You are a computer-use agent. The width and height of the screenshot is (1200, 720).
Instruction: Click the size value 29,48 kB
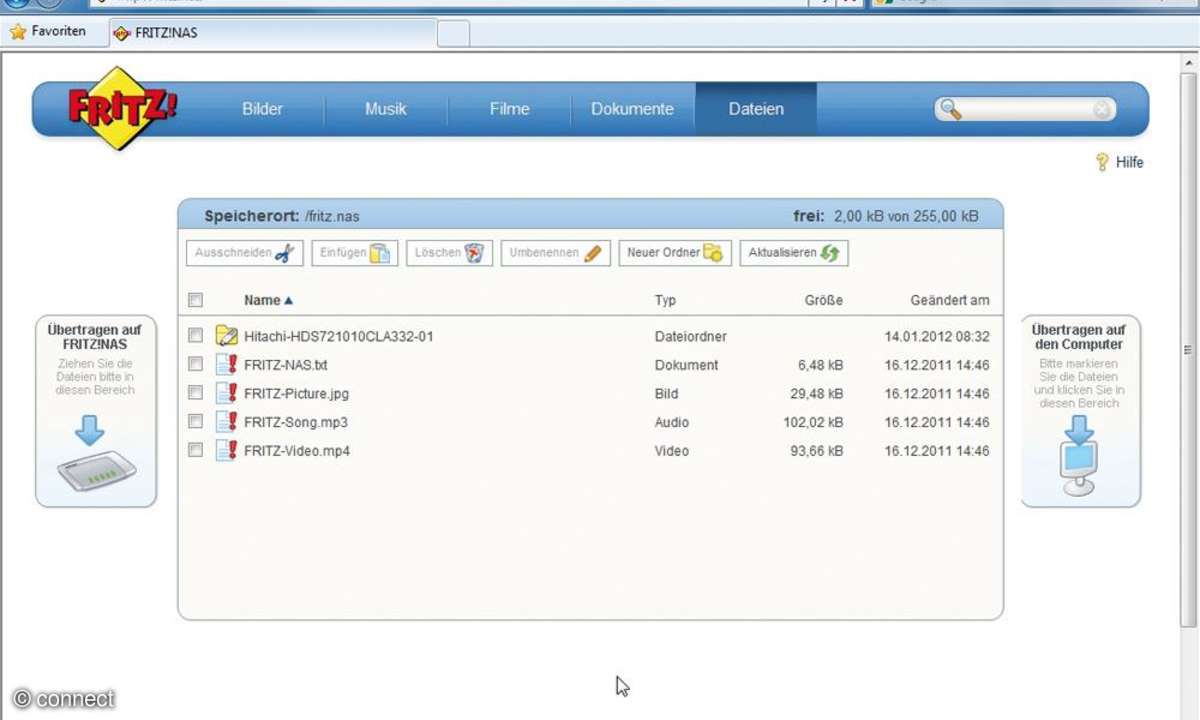point(817,393)
